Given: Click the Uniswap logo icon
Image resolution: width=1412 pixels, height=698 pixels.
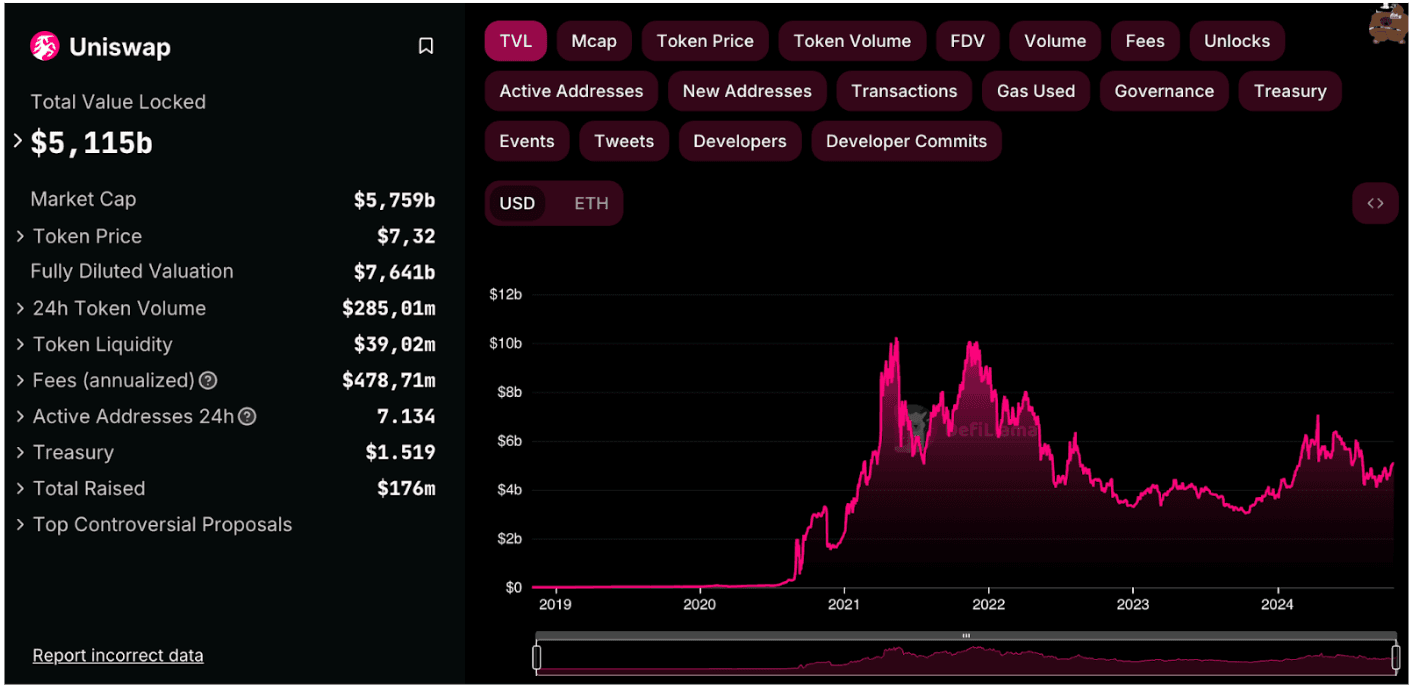Looking at the screenshot, I should (45, 47).
